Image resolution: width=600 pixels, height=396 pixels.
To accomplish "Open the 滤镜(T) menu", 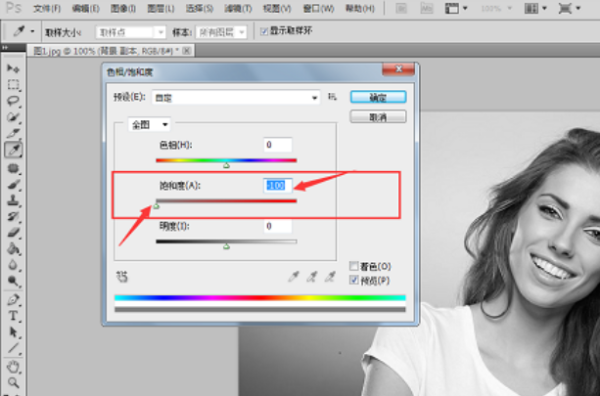I will pyautogui.click(x=238, y=8).
